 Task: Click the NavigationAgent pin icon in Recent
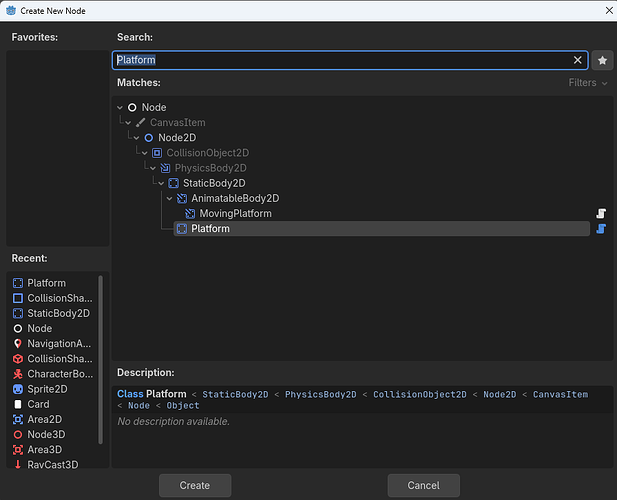(x=18, y=343)
